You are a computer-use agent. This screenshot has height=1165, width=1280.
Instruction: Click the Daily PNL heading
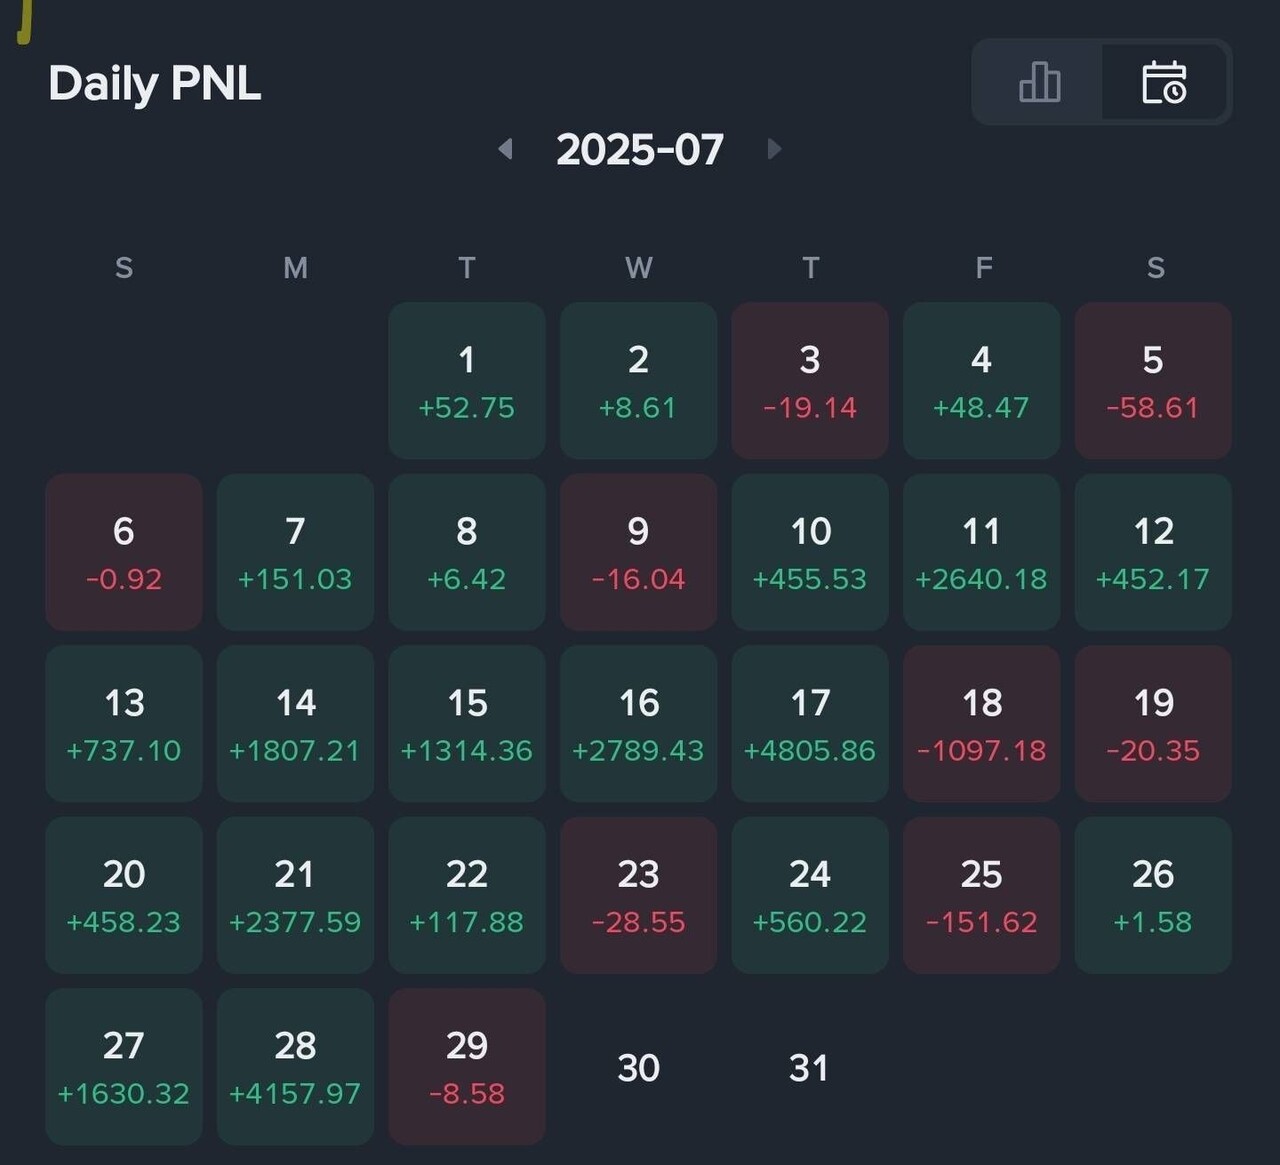tap(155, 83)
